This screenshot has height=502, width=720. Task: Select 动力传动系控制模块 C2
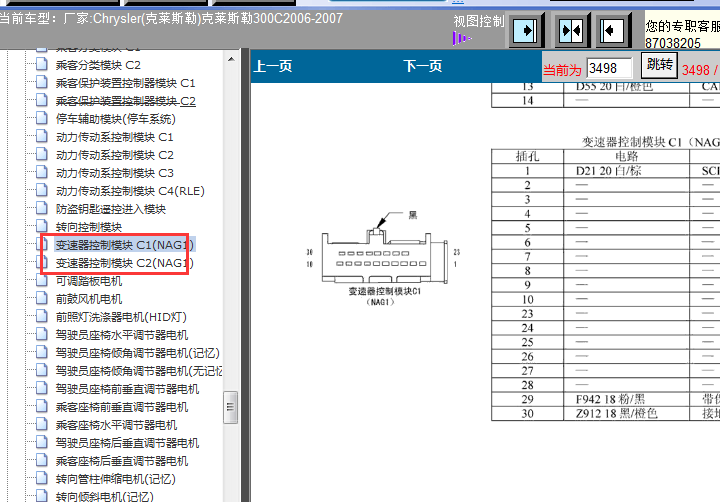[114, 155]
